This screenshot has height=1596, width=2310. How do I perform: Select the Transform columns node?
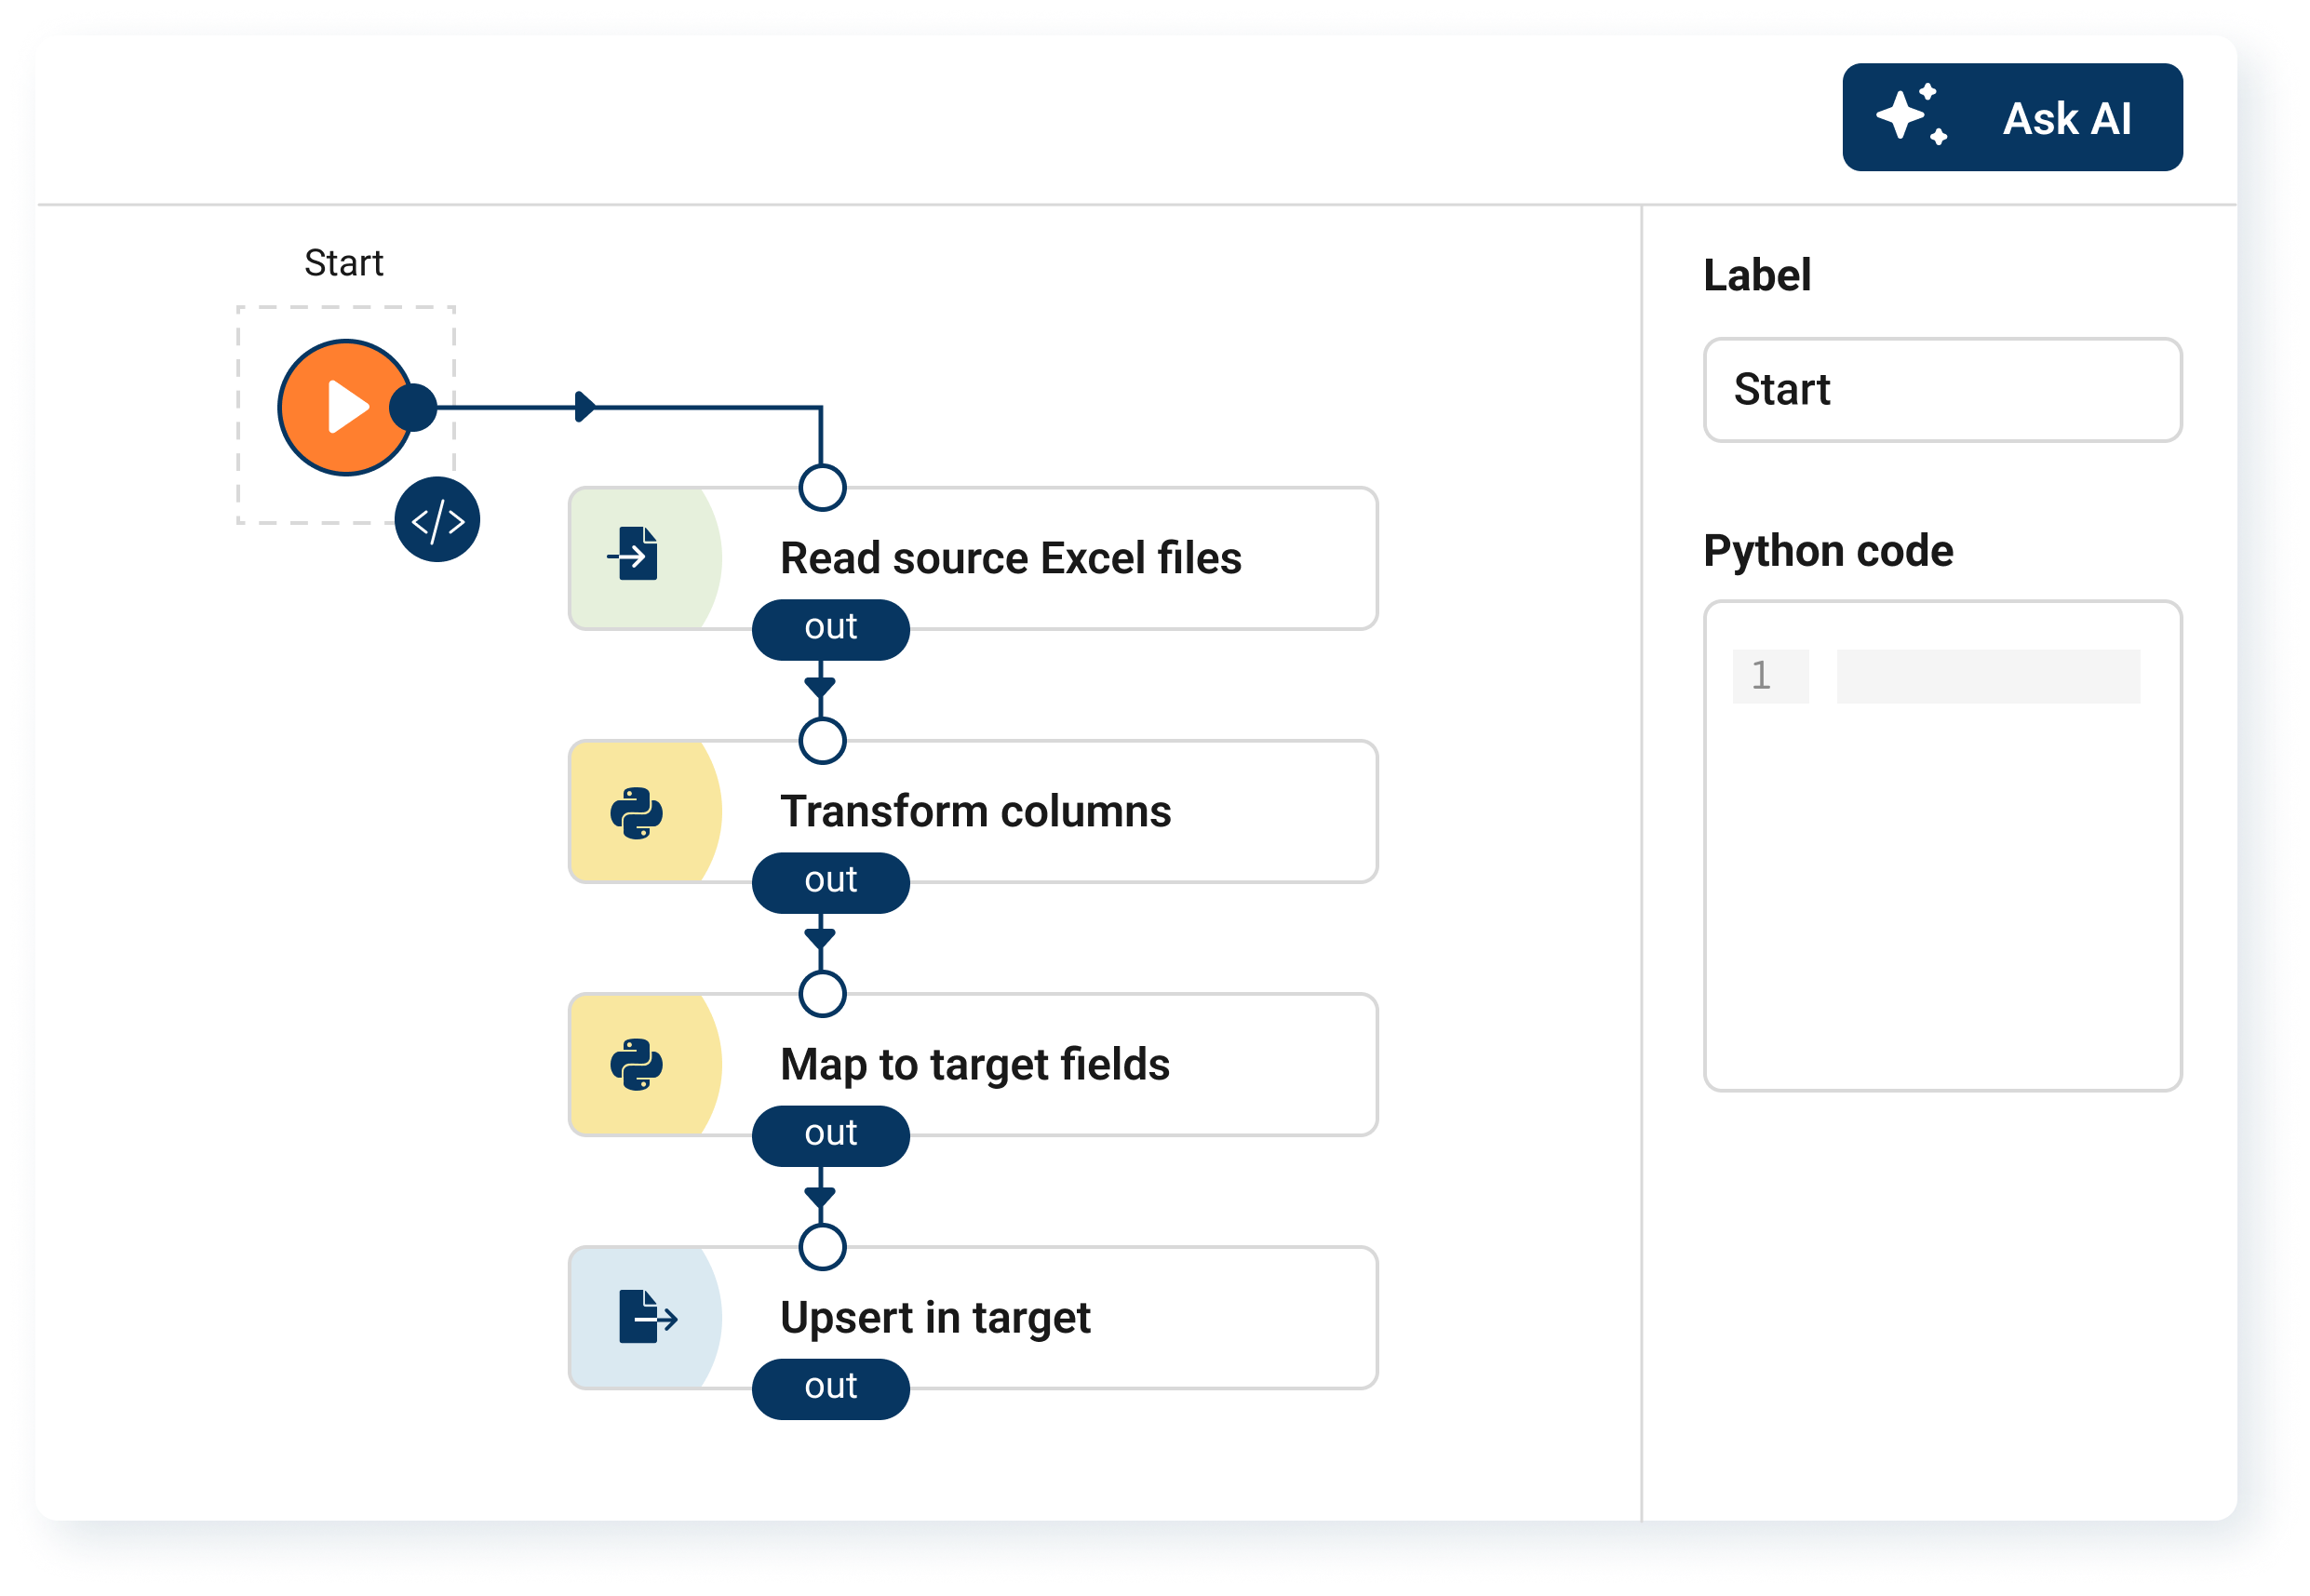1050,810
